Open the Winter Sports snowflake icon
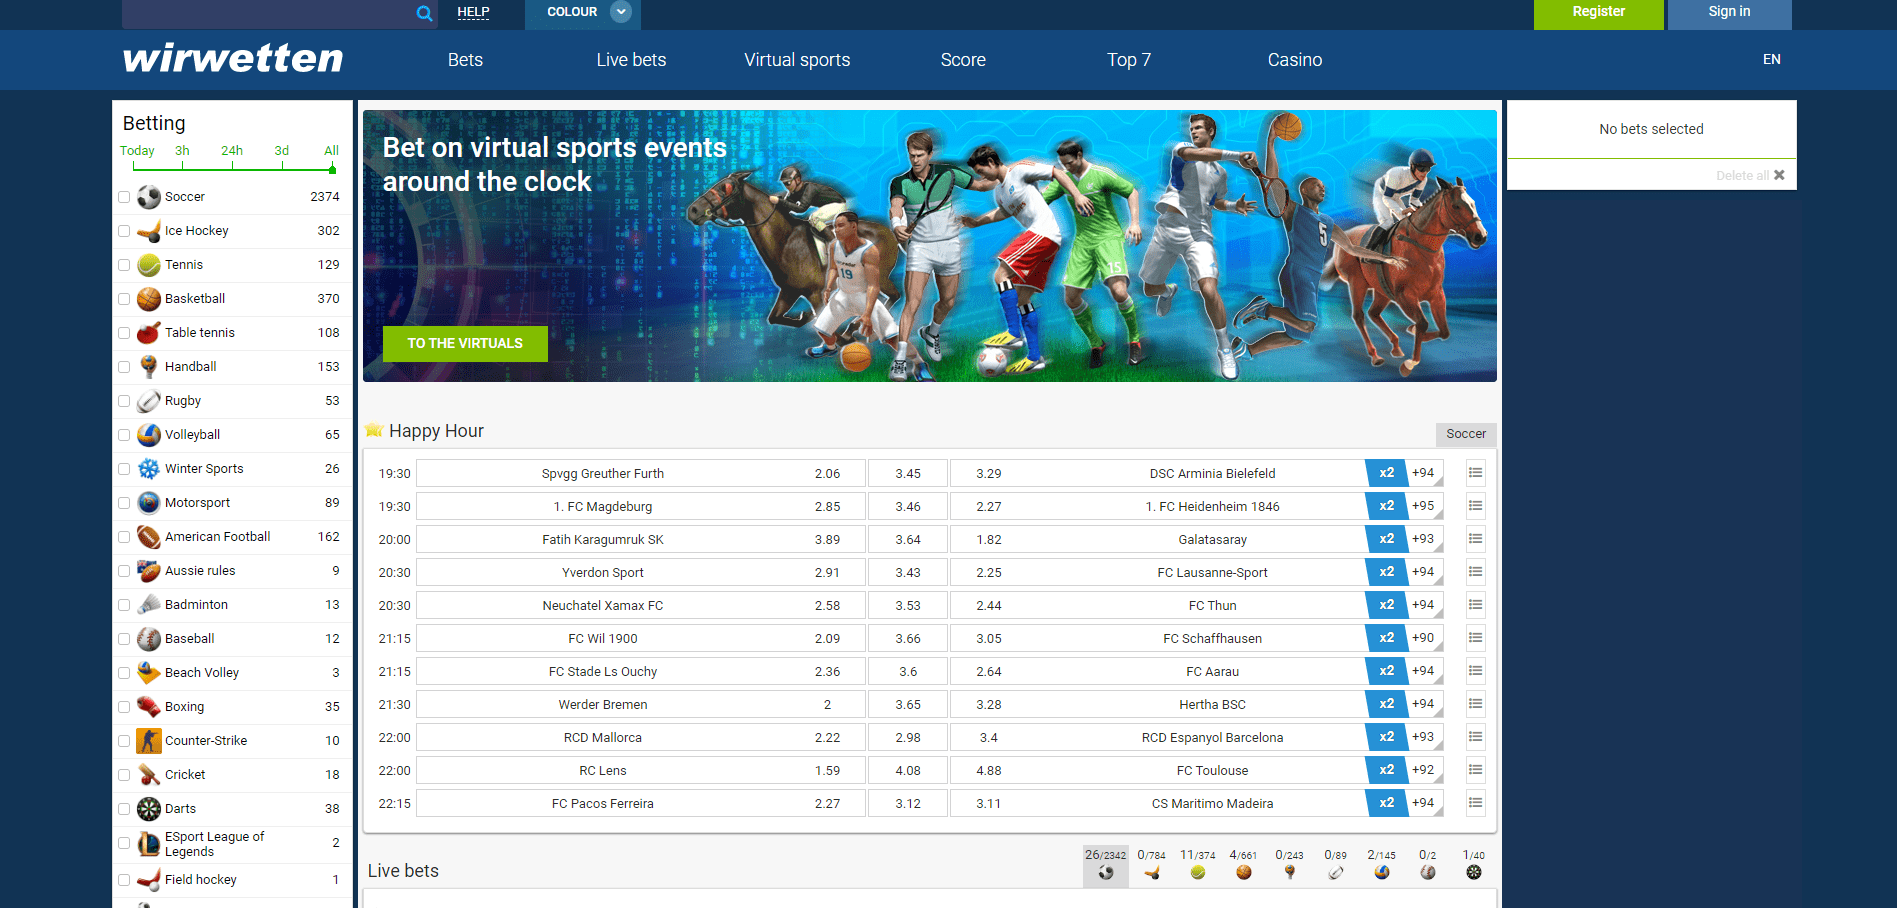Image resolution: width=1897 pixels, height=908 pixels. tap(149, 469)
